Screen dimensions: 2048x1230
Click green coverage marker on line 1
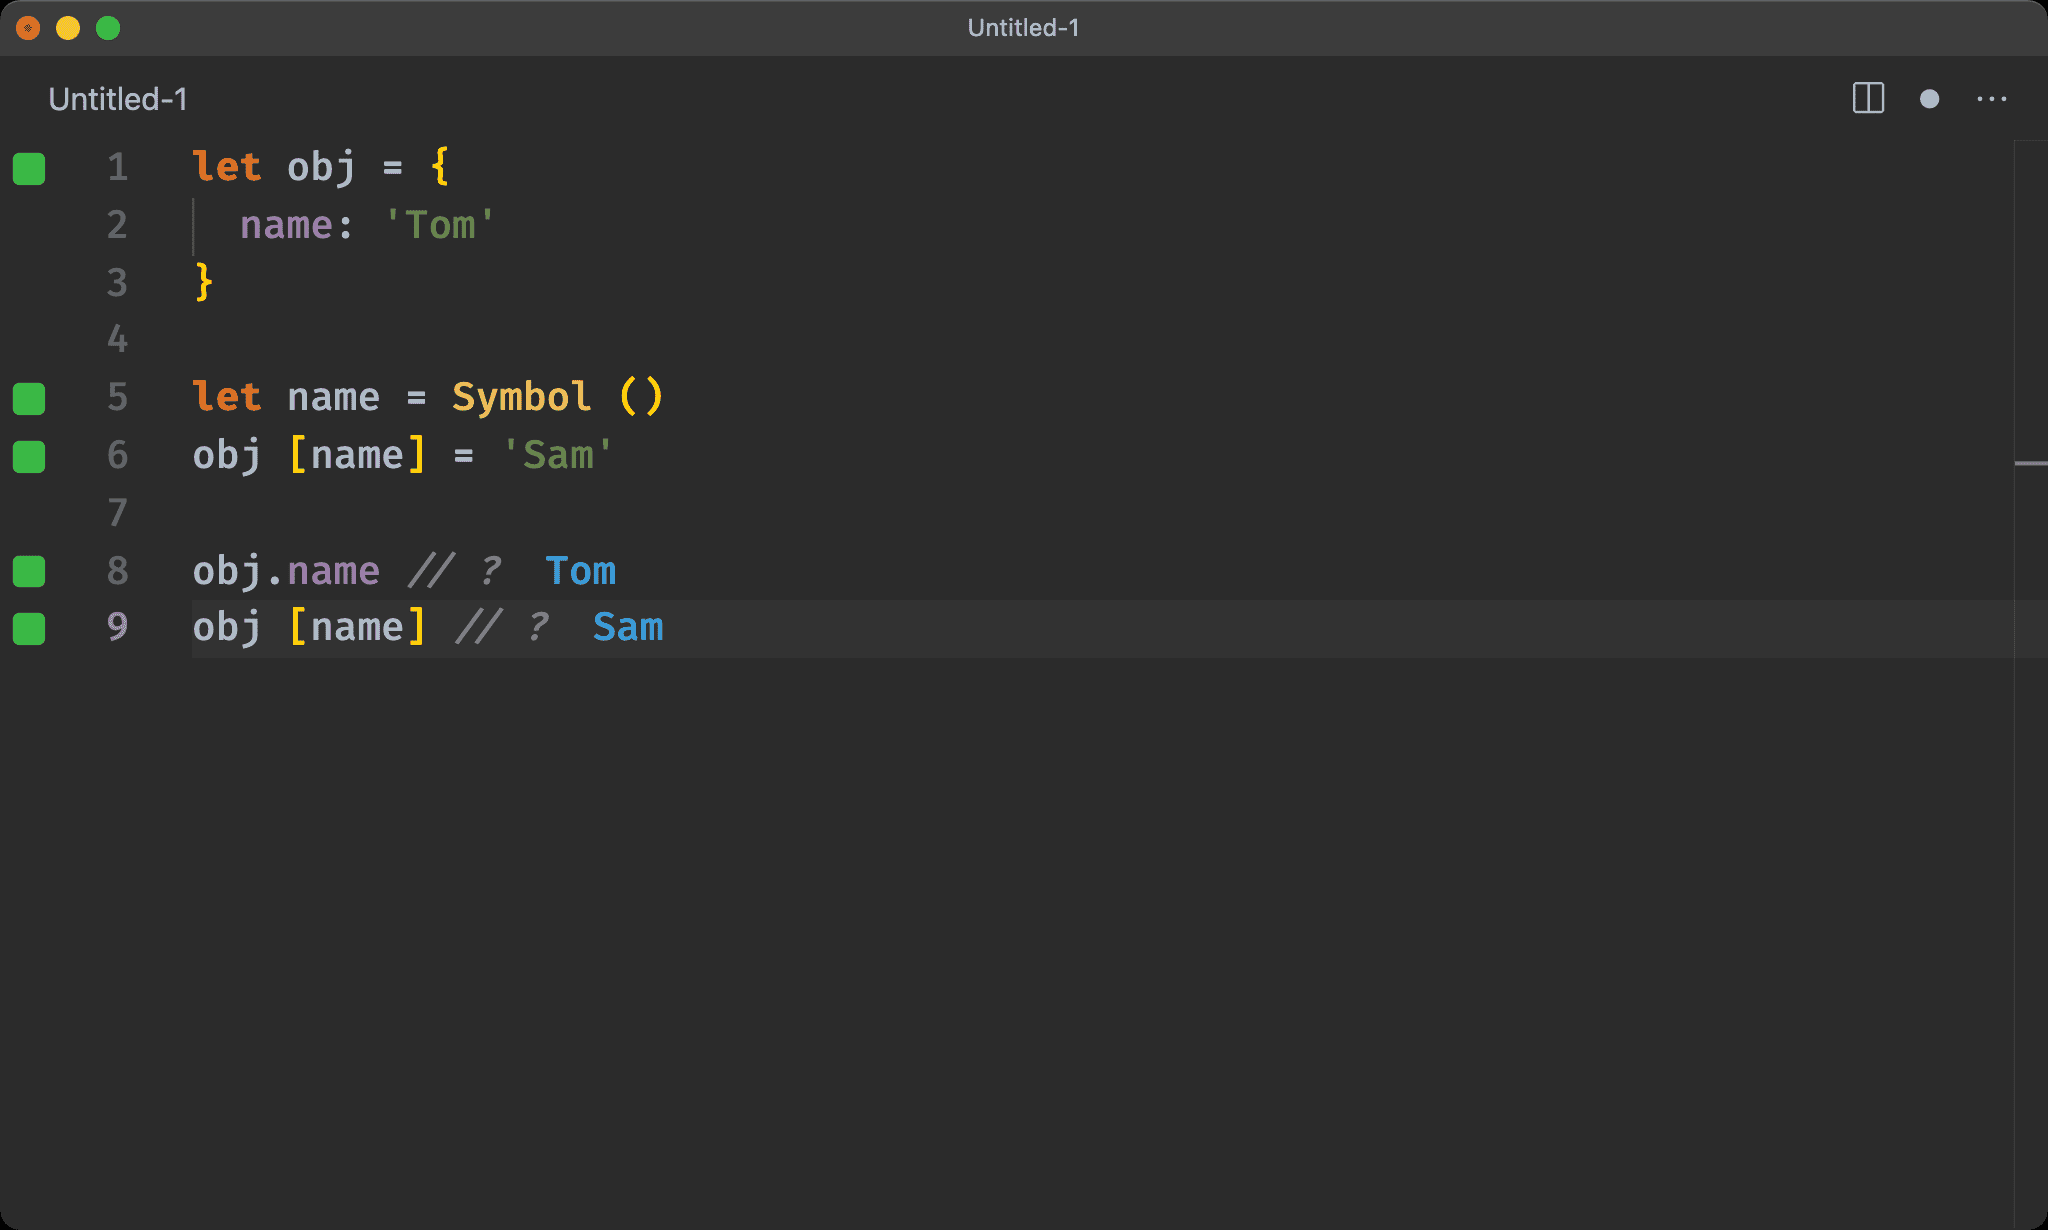(29, 168)
